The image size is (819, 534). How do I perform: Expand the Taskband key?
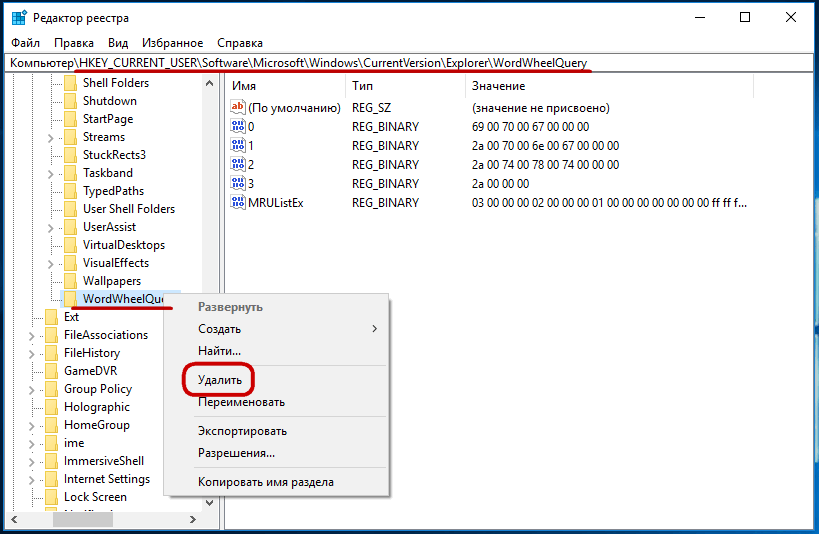(x=51, y=174)
